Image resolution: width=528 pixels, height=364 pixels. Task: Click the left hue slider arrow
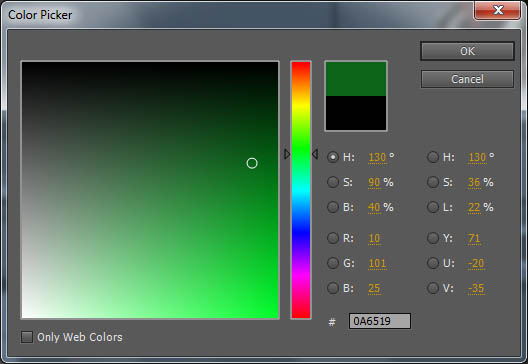coord(287,154)
